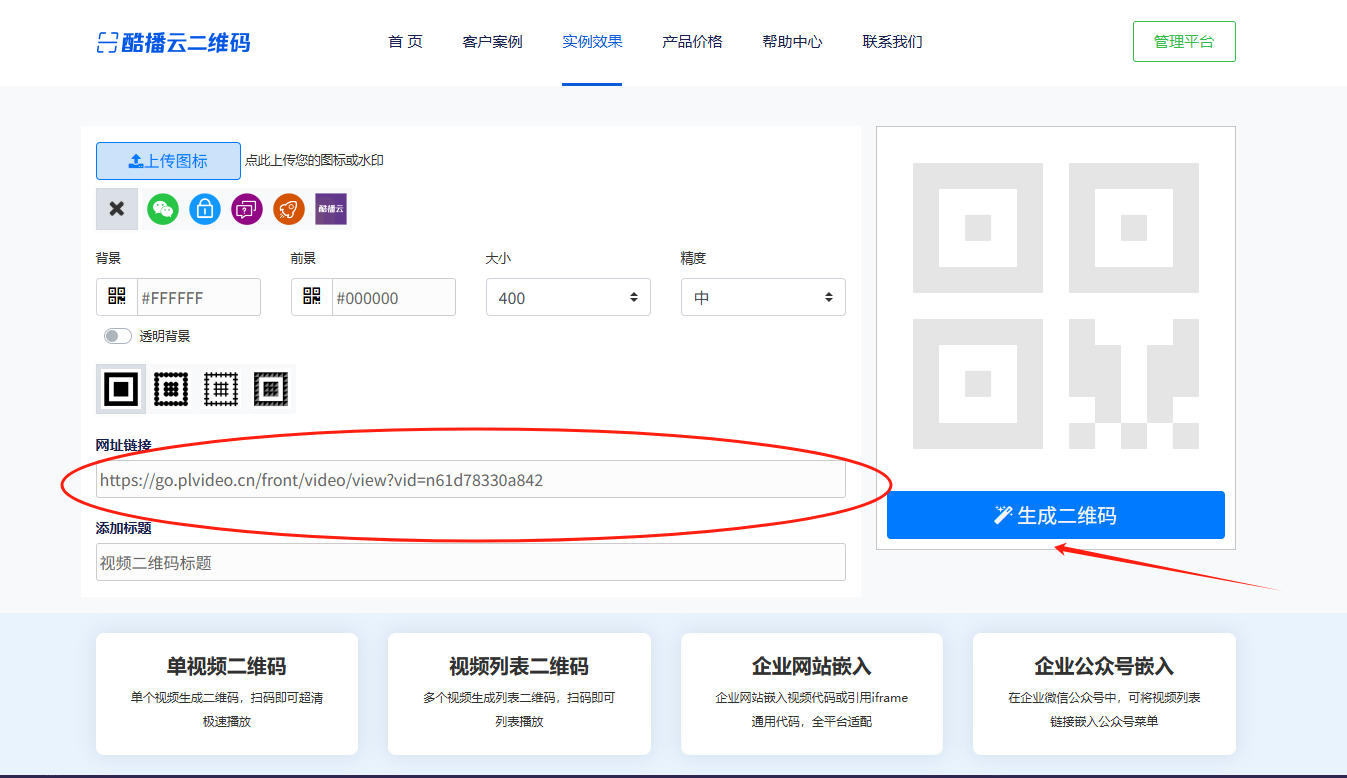
Task: Open 实例效果 in the navigation
Action: [592, 42]
